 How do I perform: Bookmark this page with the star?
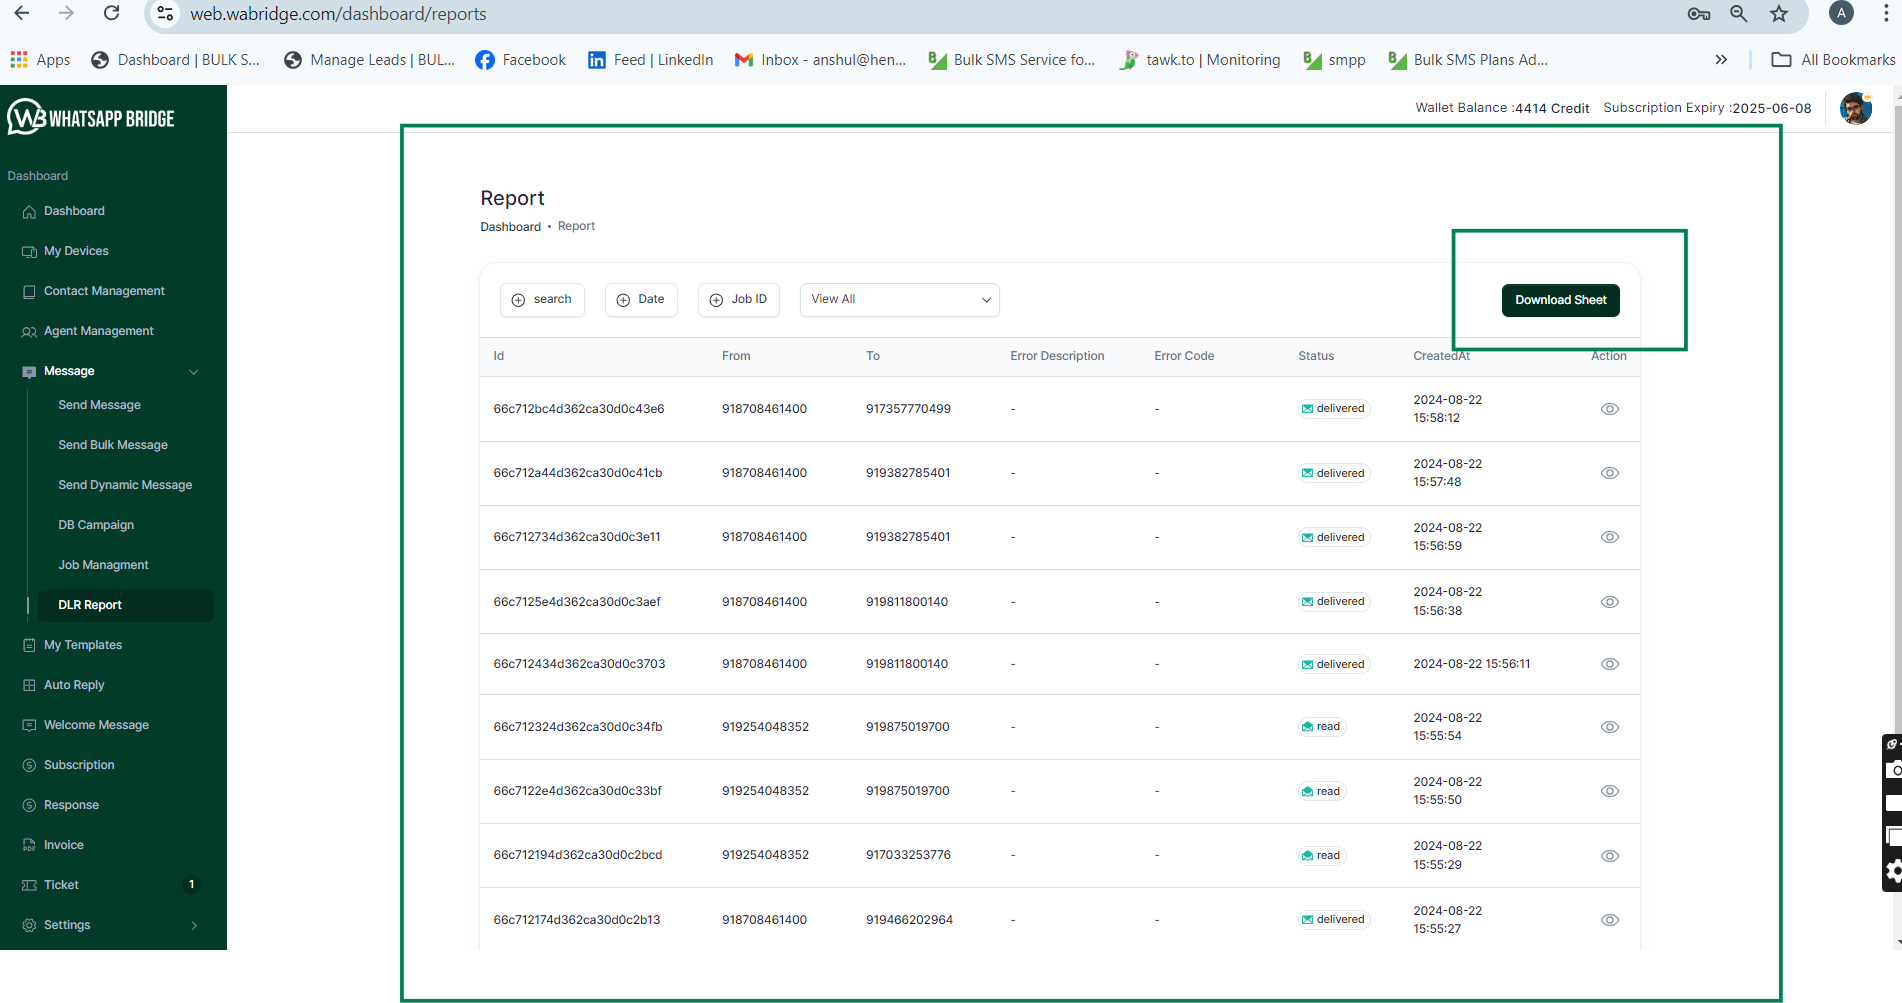click(x=1779, y=13)
